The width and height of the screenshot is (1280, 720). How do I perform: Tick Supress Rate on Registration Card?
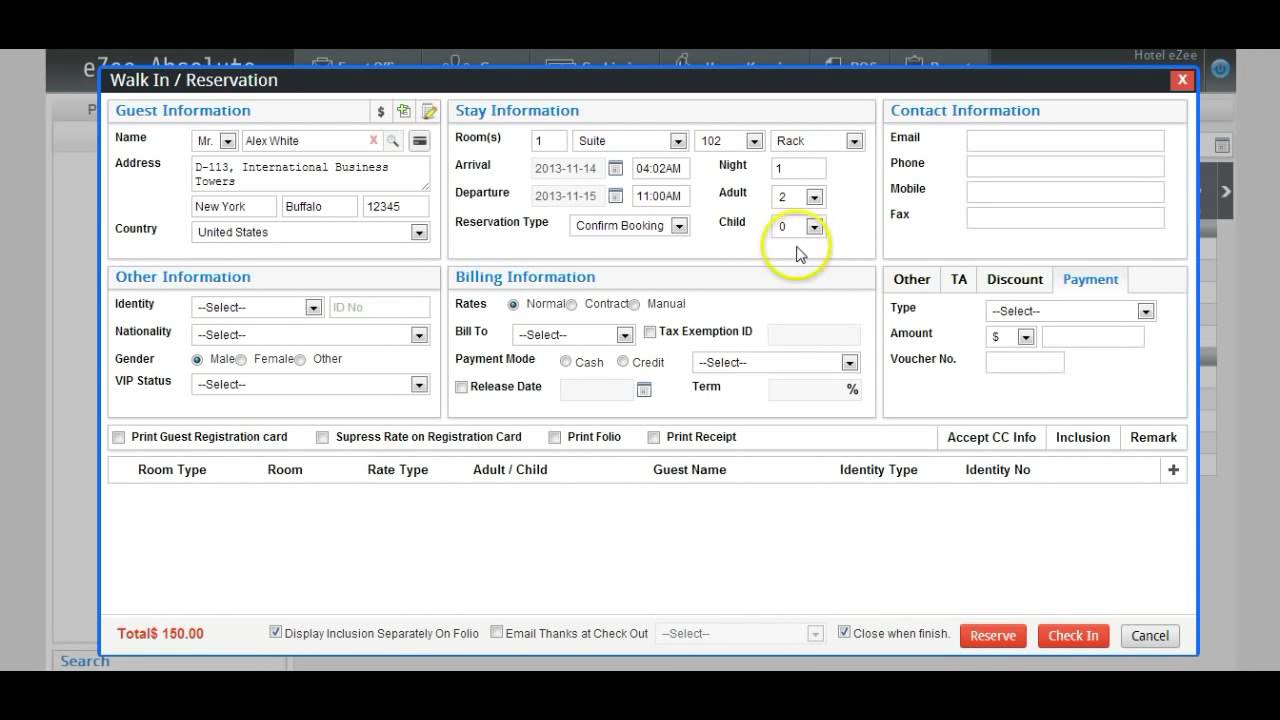pos(322,437)
